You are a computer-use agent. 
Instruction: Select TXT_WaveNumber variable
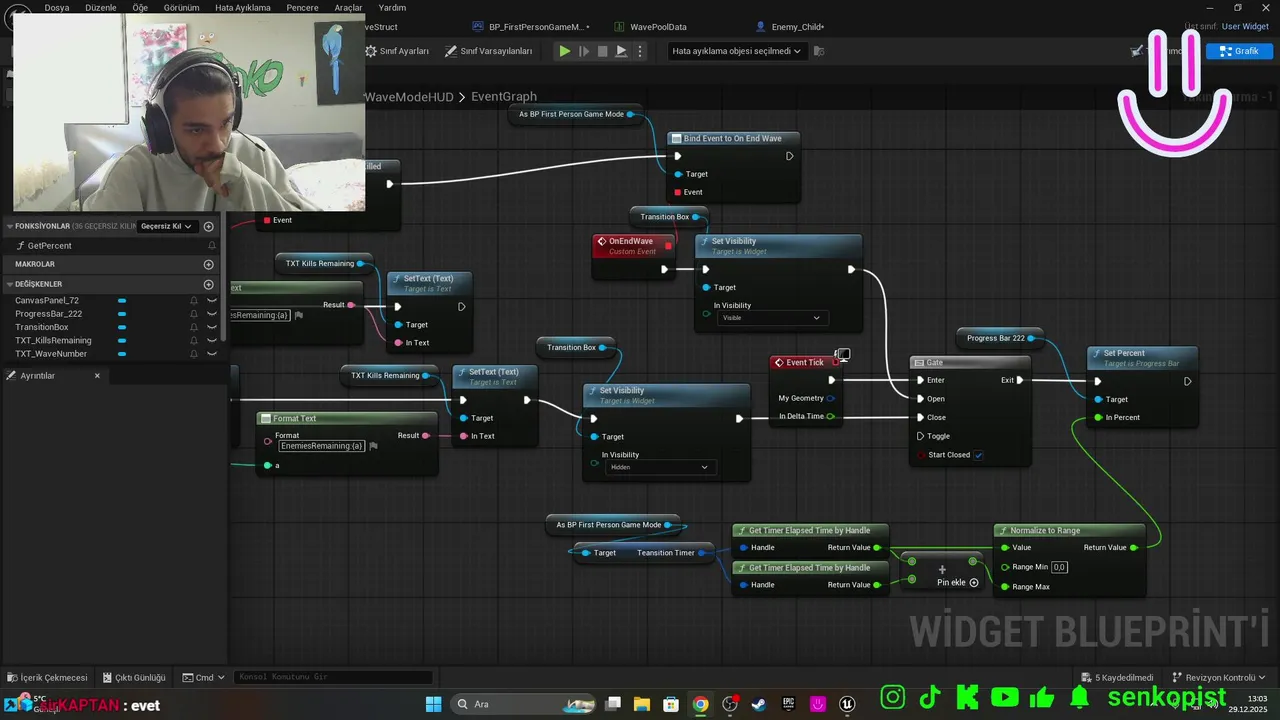tap(51, 354)
